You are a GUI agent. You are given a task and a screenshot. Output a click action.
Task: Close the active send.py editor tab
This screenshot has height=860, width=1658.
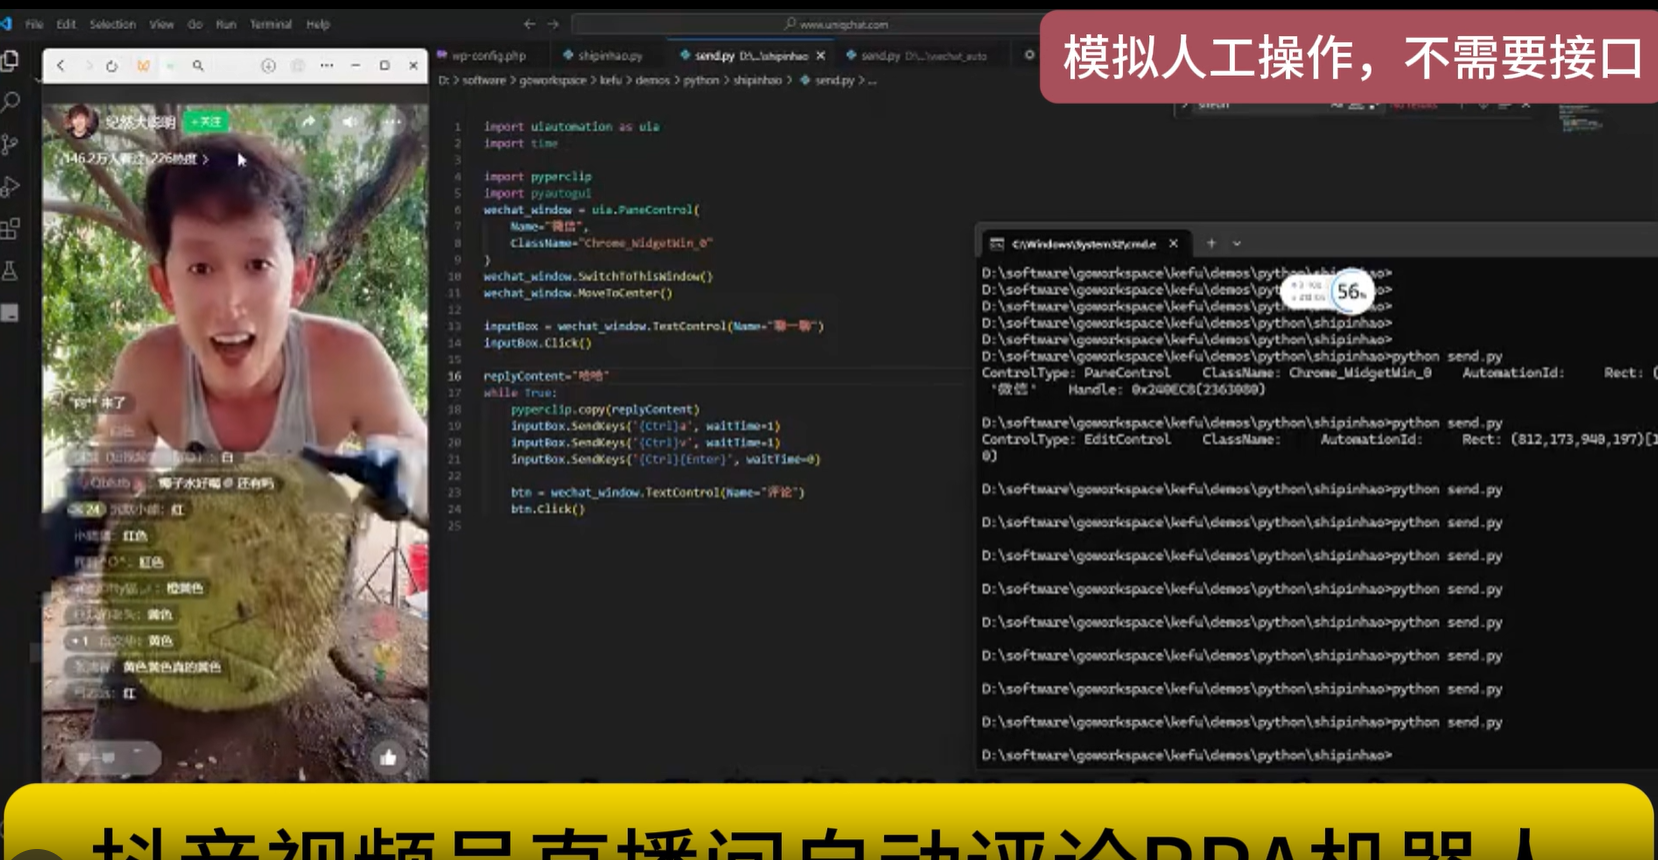[x=821, y=56]
